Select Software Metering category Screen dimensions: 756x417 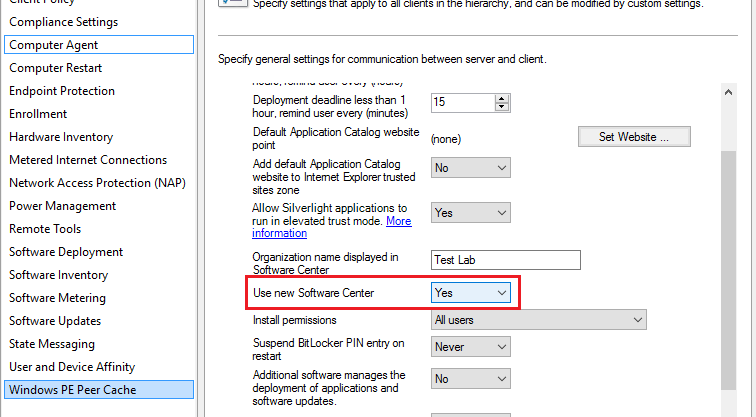[x=57, y=298]
